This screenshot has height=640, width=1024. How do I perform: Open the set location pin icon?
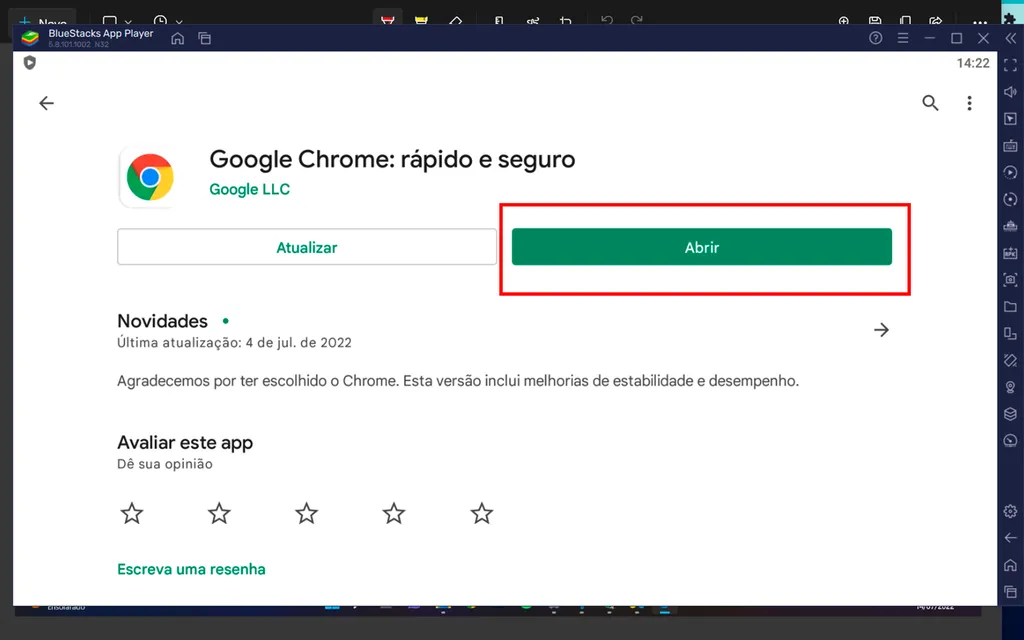[1010, 387]
